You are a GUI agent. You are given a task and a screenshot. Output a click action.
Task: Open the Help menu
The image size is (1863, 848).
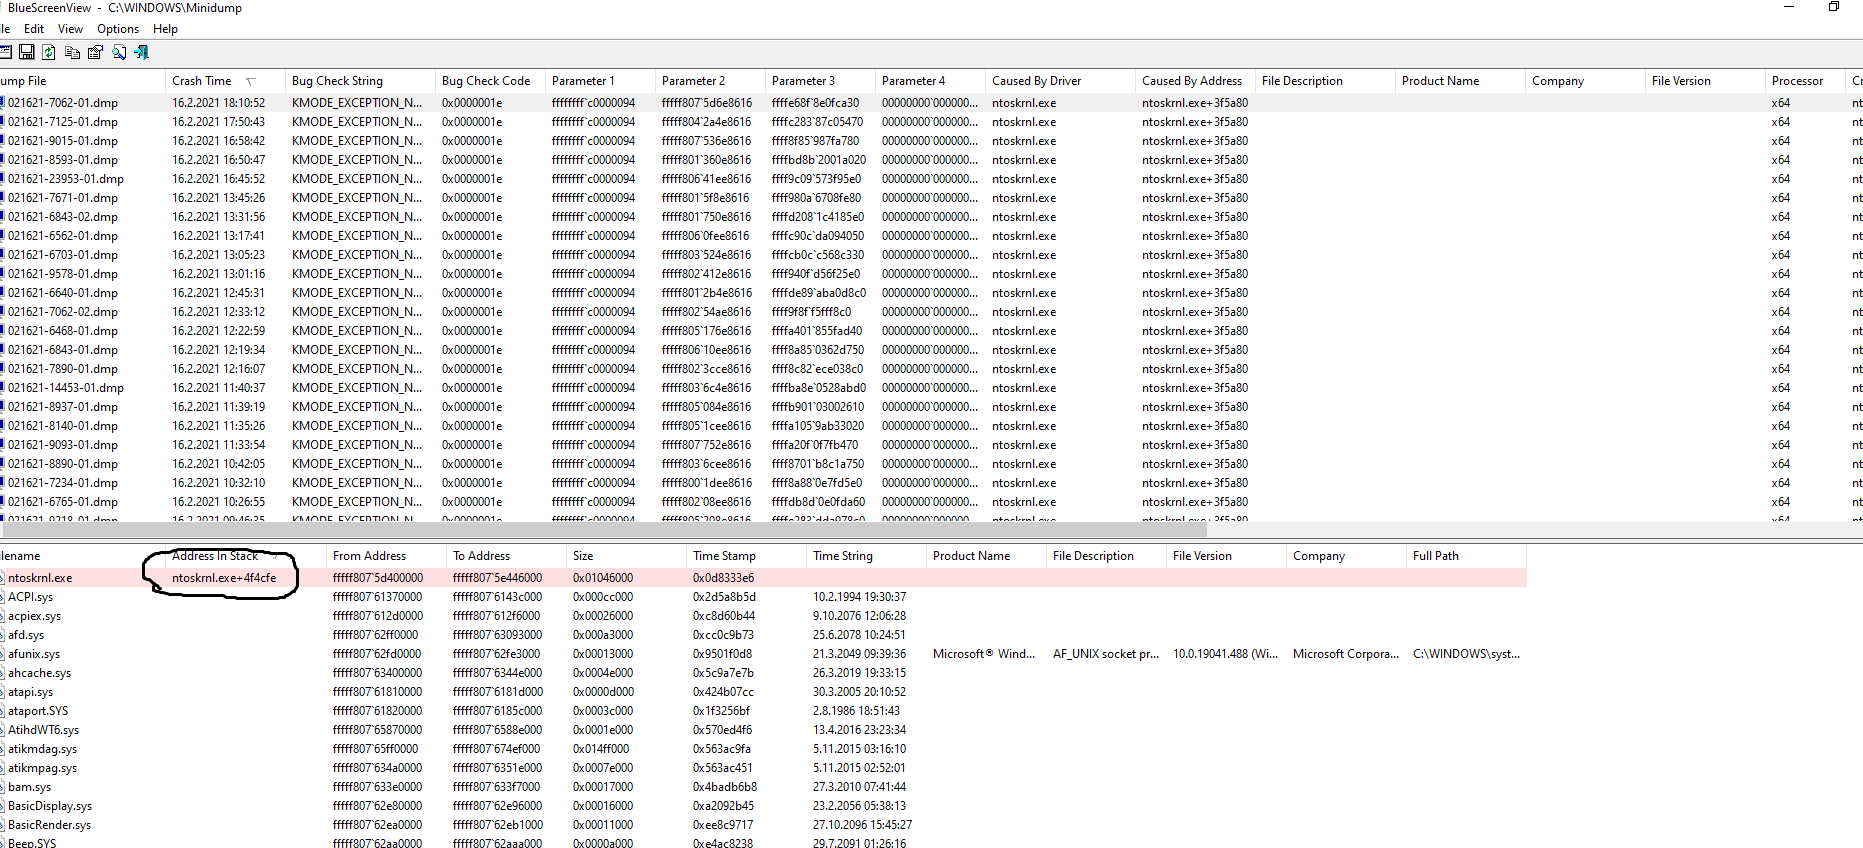point(165,29)
